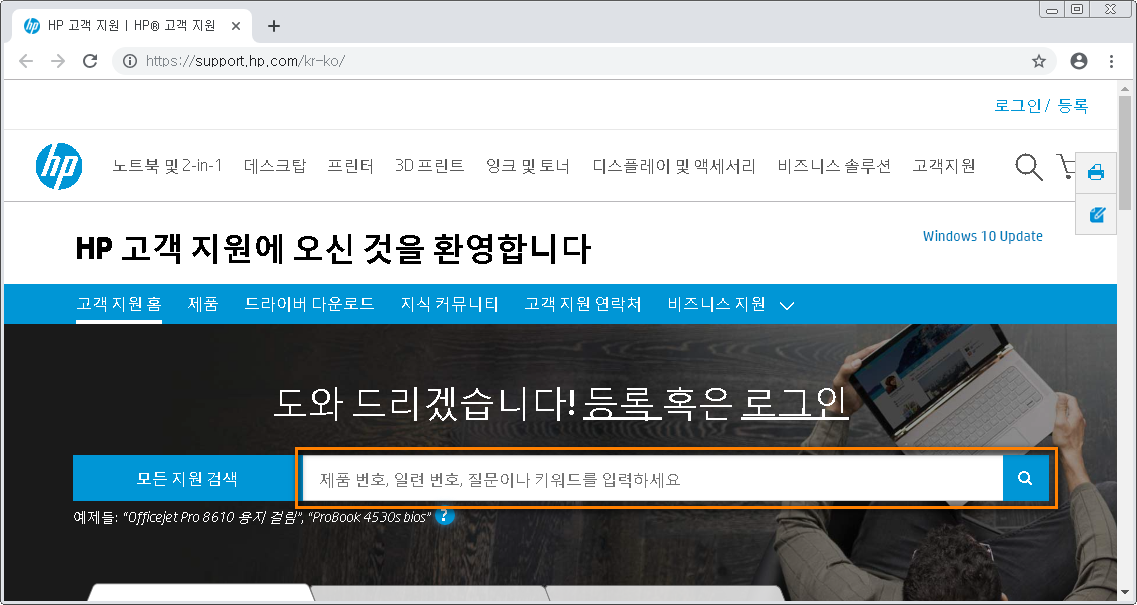
Task: Select the 드라이버 다운로드 tab
Action: pos(310,304)
